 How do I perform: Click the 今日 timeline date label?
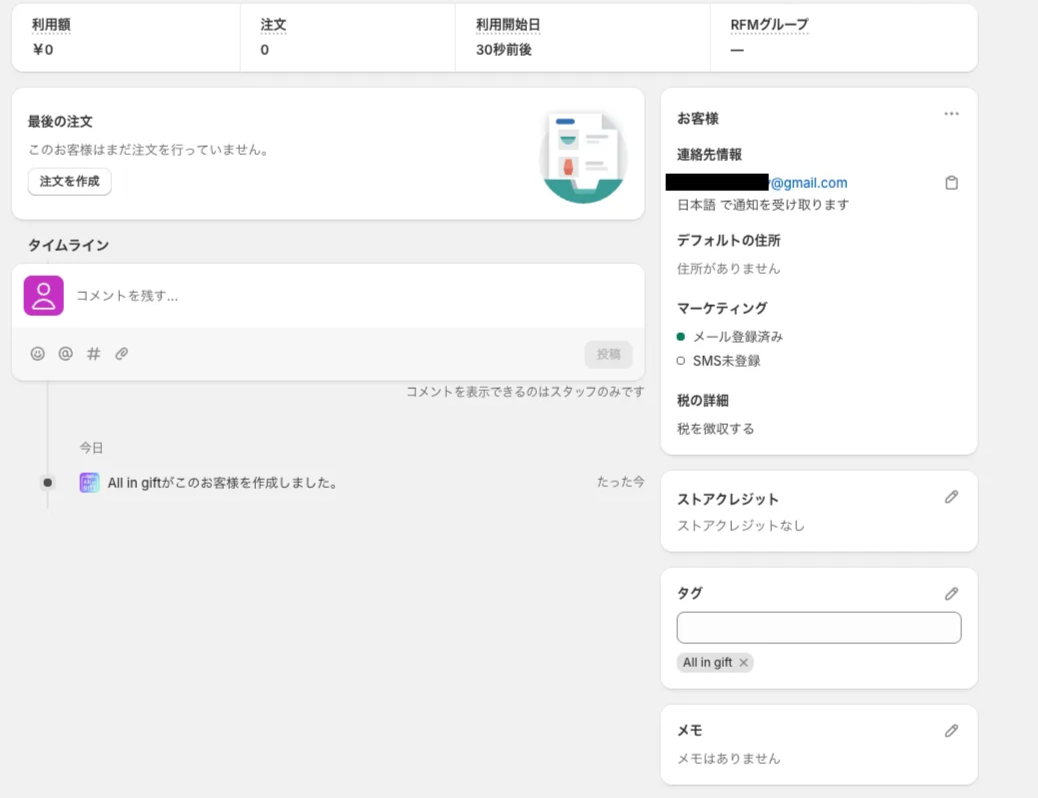(91, 448)
